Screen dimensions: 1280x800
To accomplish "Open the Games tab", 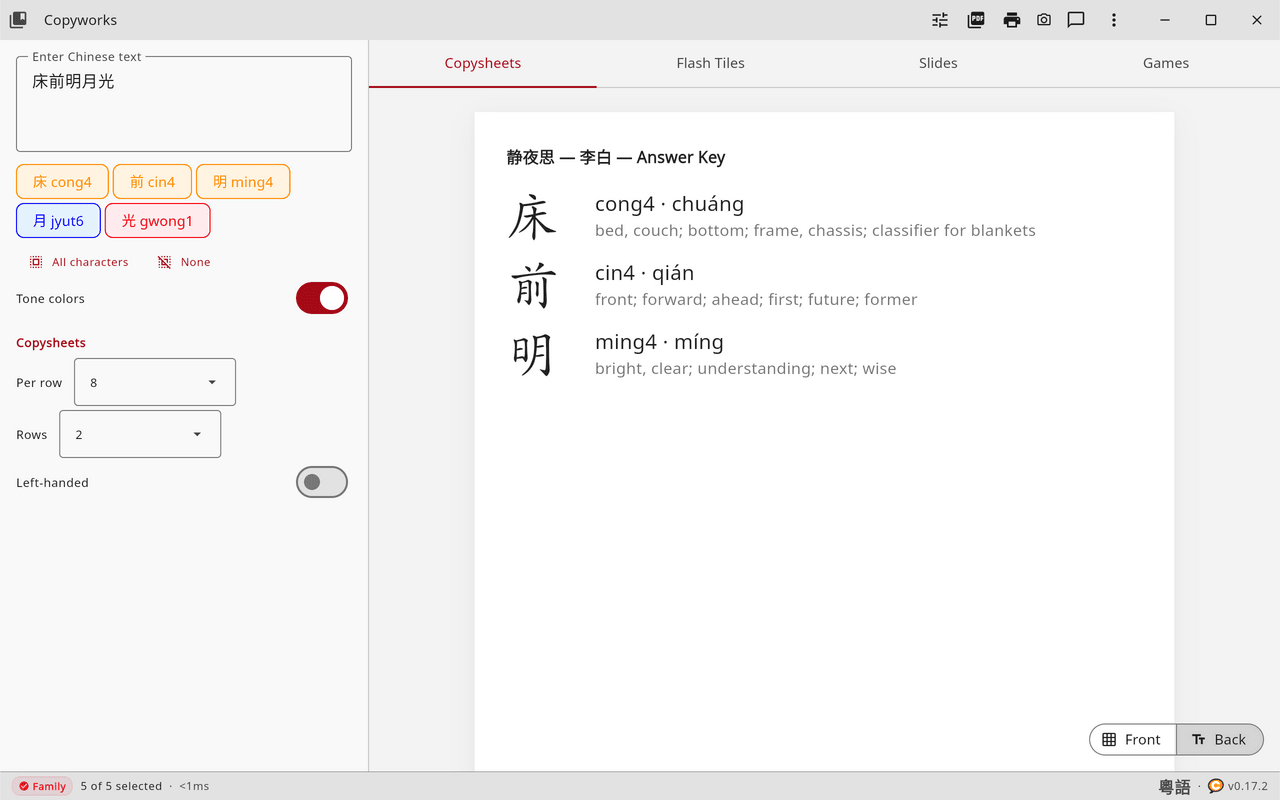I will (x=1166, y=63).
